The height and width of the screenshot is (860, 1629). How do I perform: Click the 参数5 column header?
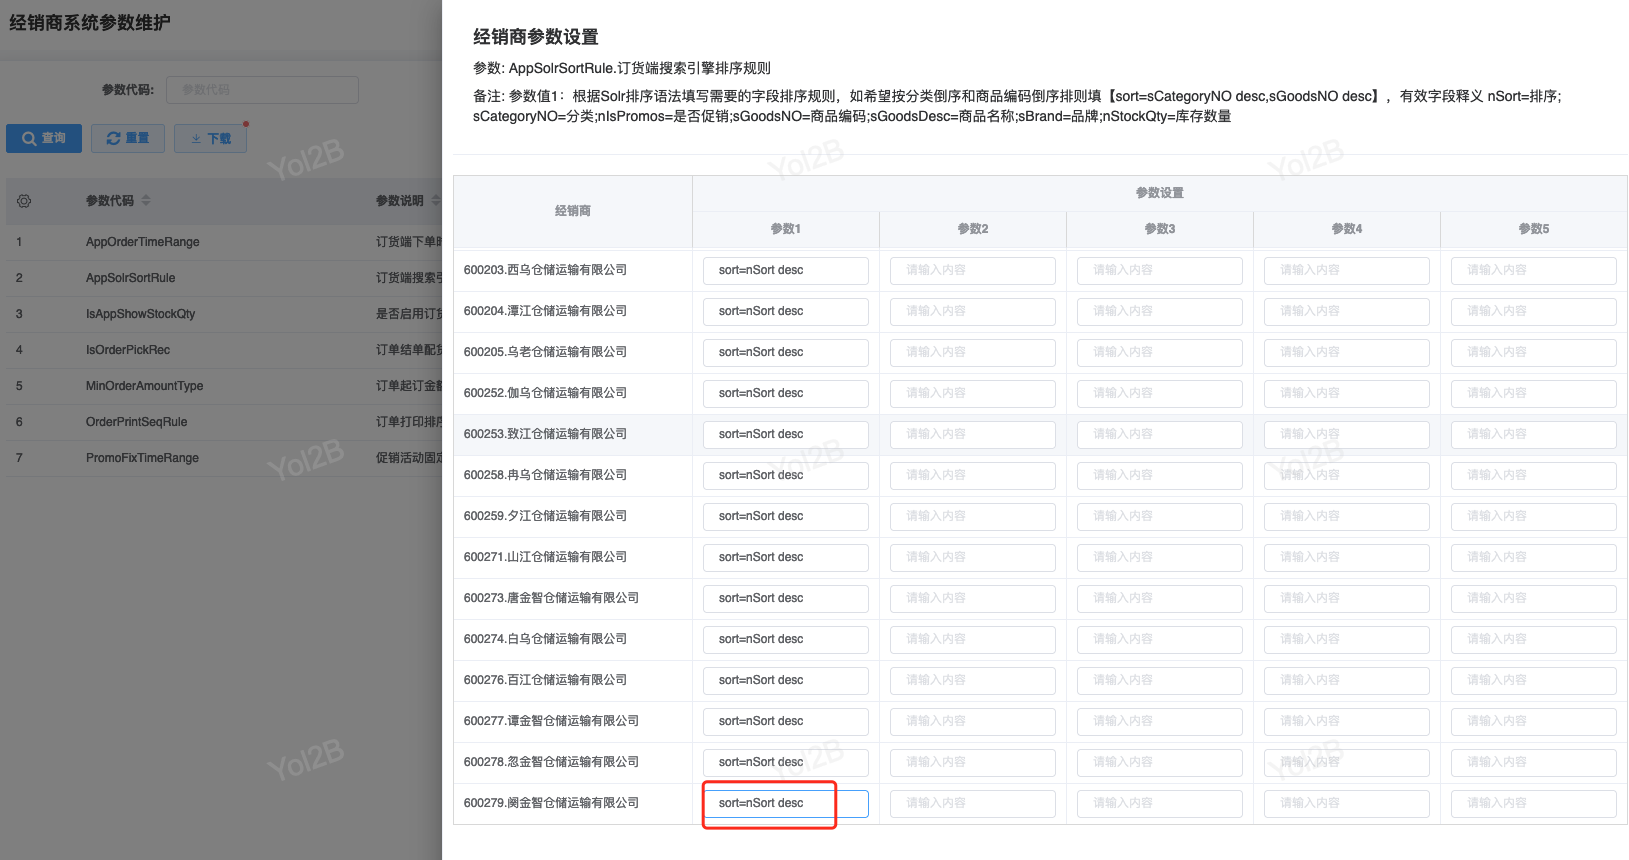[x=1534, y=229]
